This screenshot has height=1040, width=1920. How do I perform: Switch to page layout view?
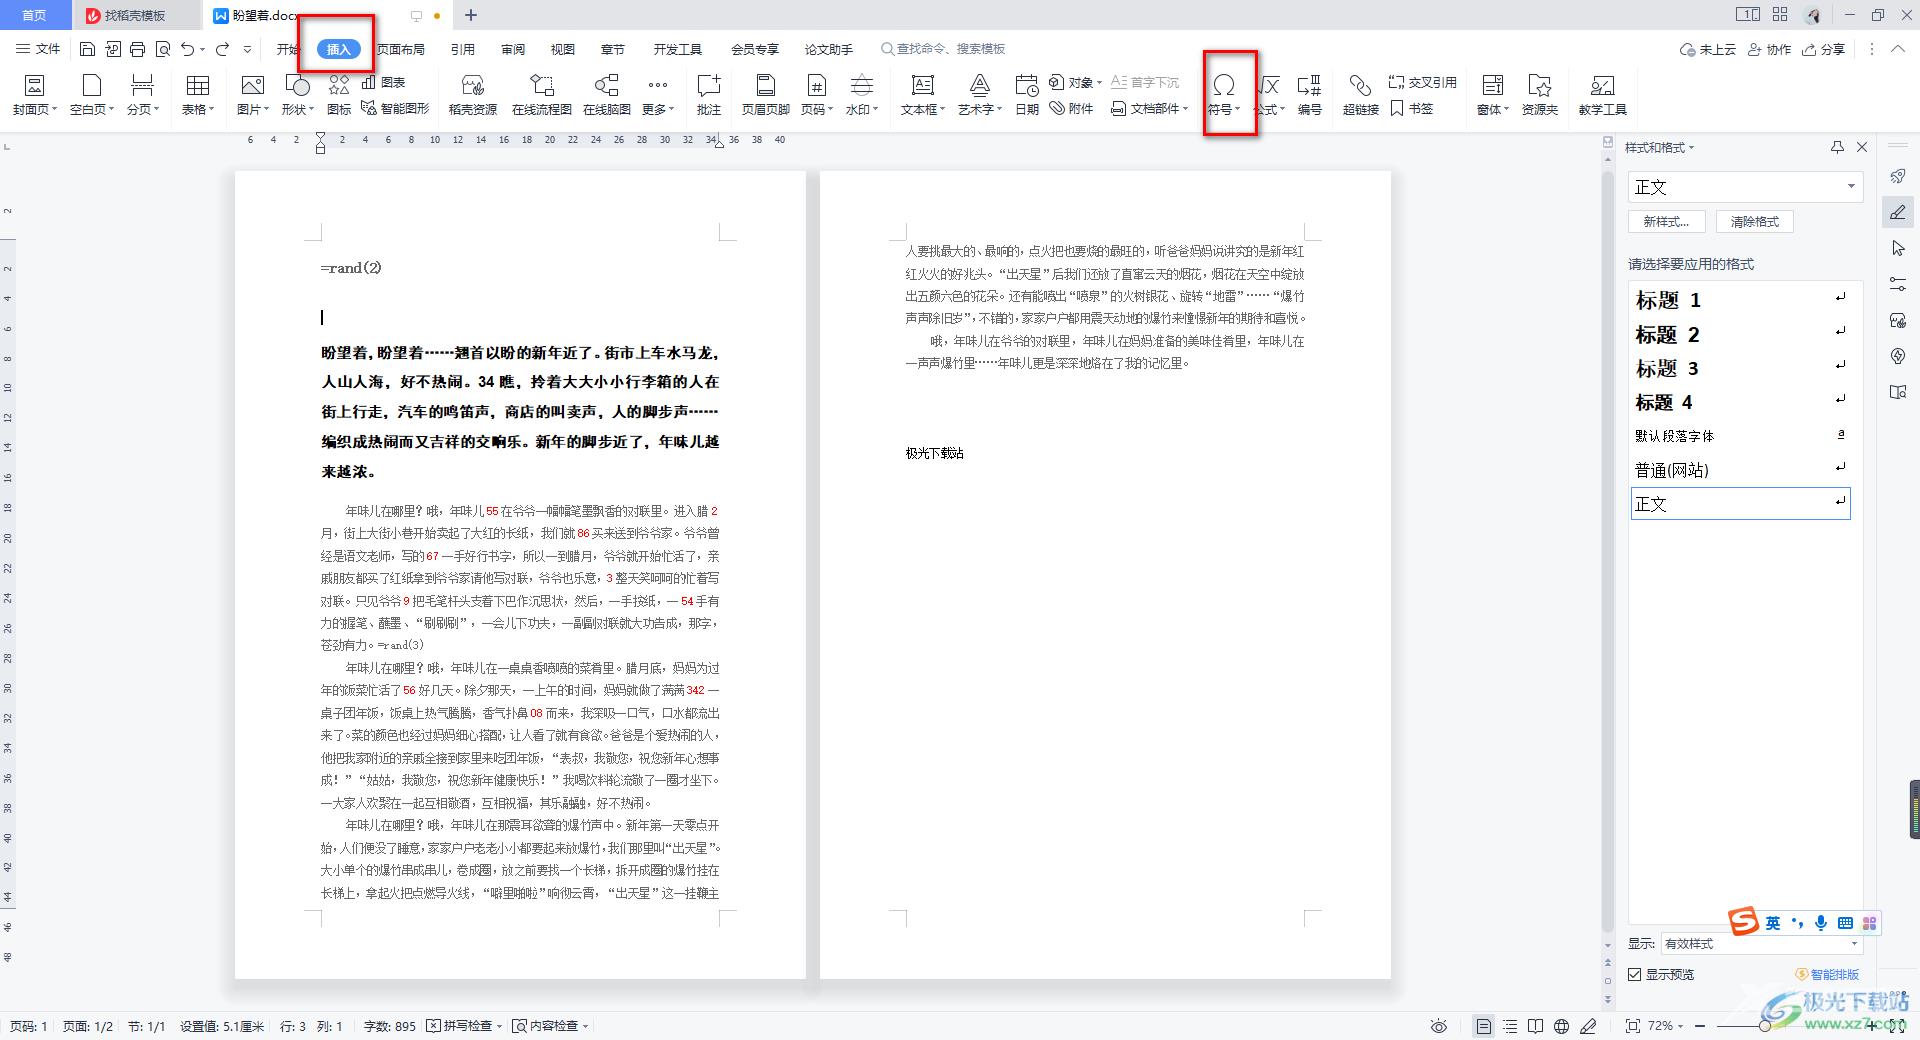tap(1484, 1026)
